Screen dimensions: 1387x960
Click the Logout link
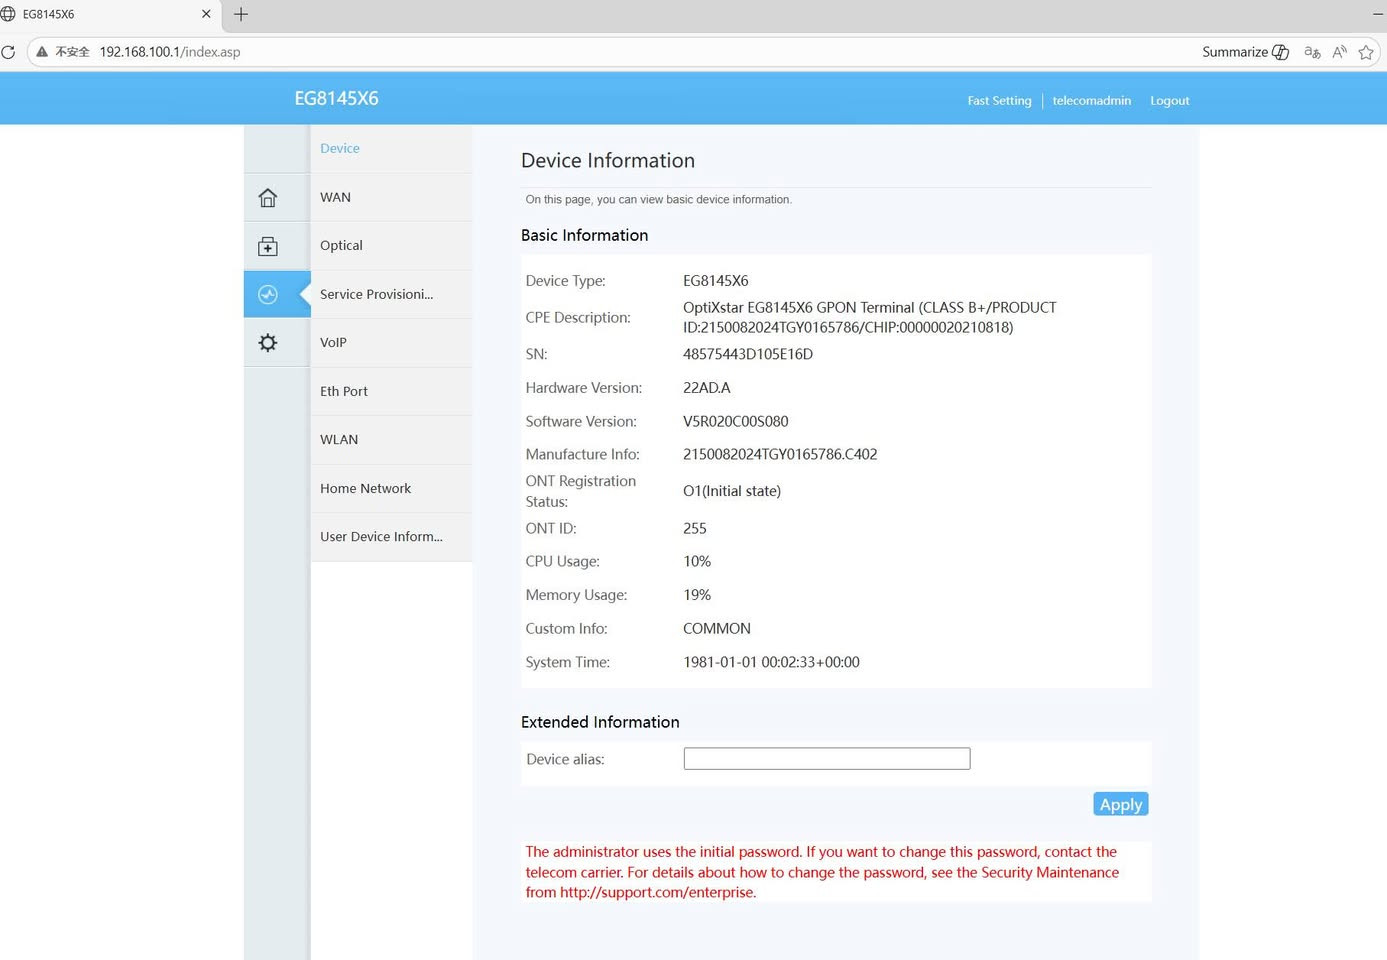coord(1169,100)
